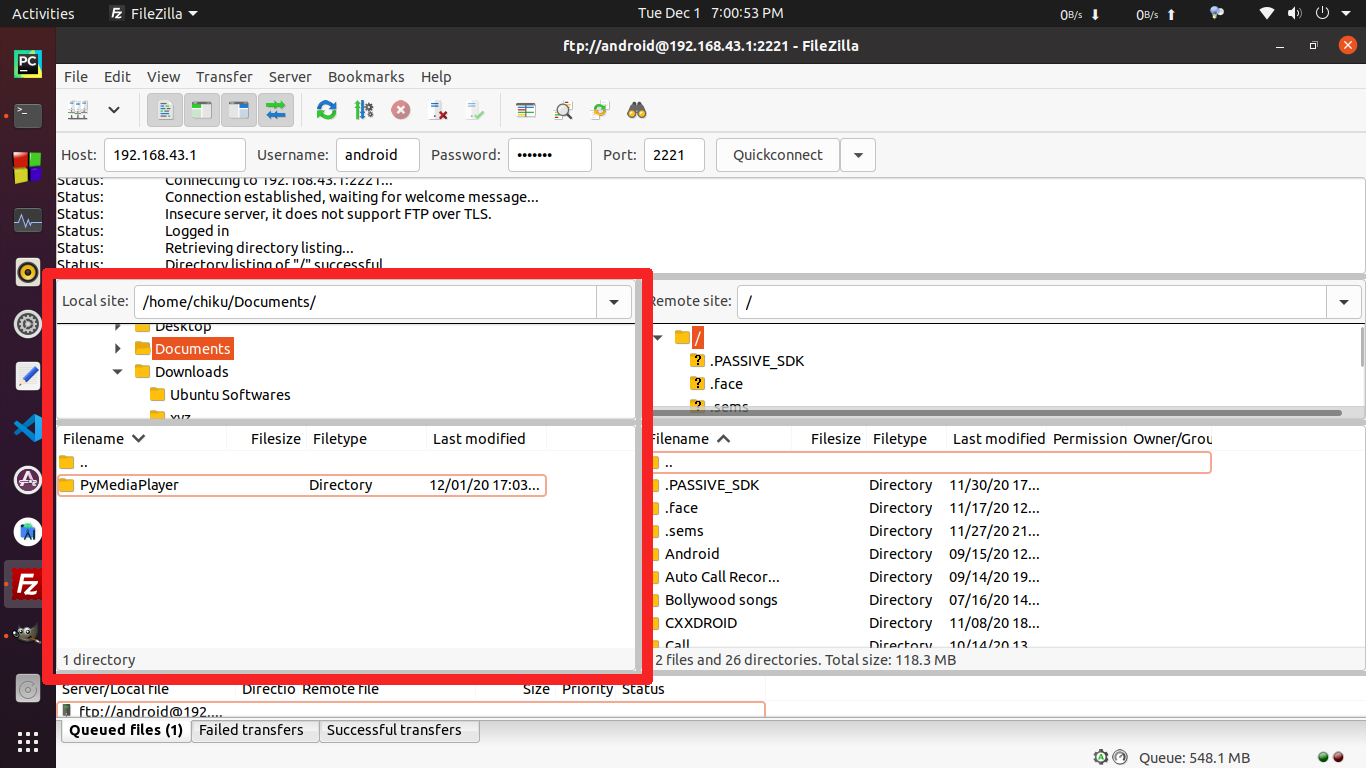Cancel the current operation
Image resolution: width=1366 pixels, height=768 pixels.
[400, 110]
